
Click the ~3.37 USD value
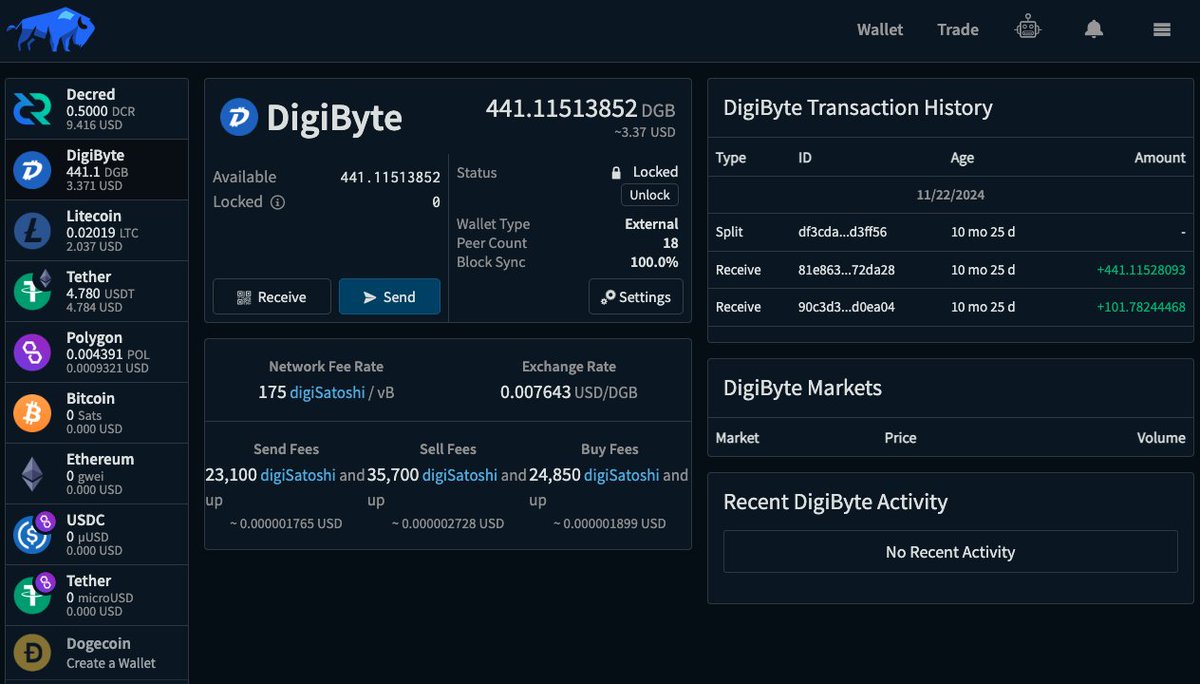(x=644, y=132)
